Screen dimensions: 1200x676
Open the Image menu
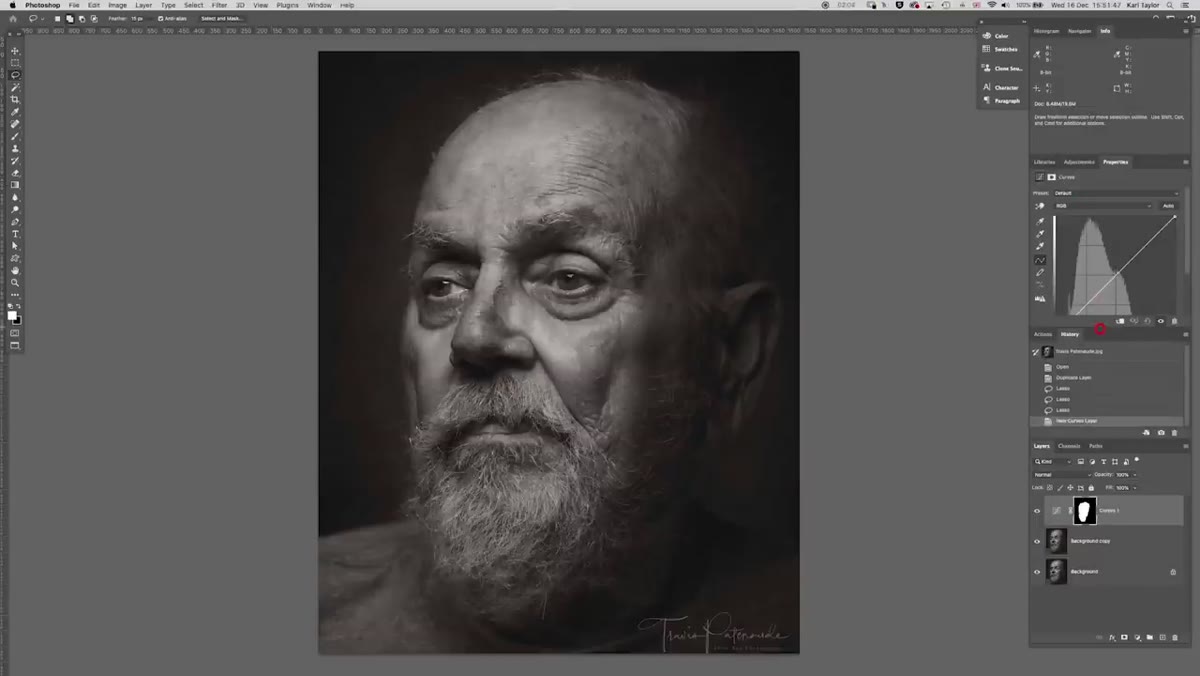point(117,5)
